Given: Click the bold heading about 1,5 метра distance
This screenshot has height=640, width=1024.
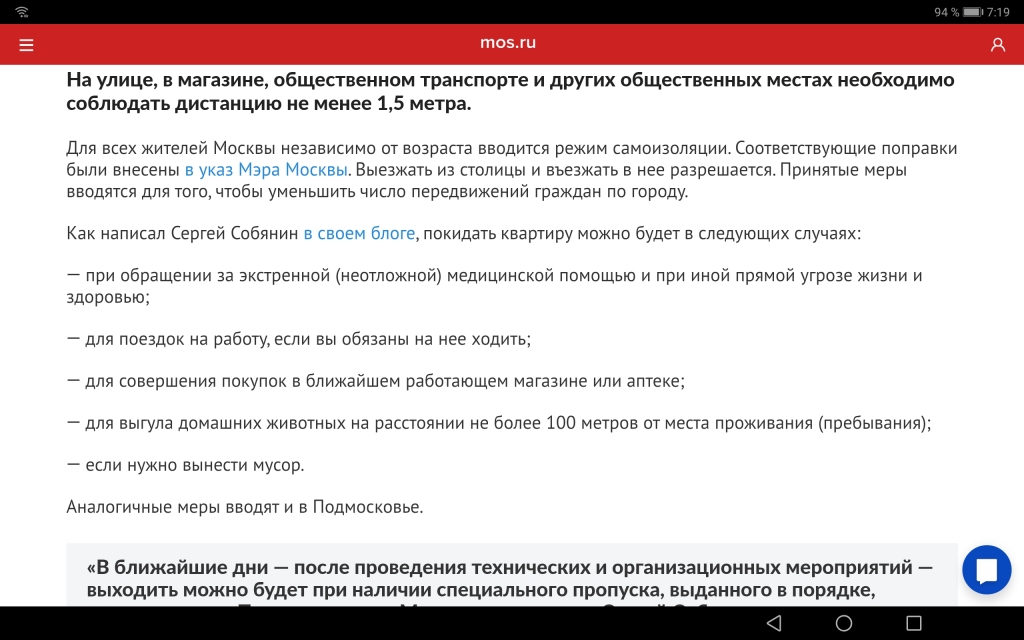Looking at the screenshot, I should [x=510, y=92].
